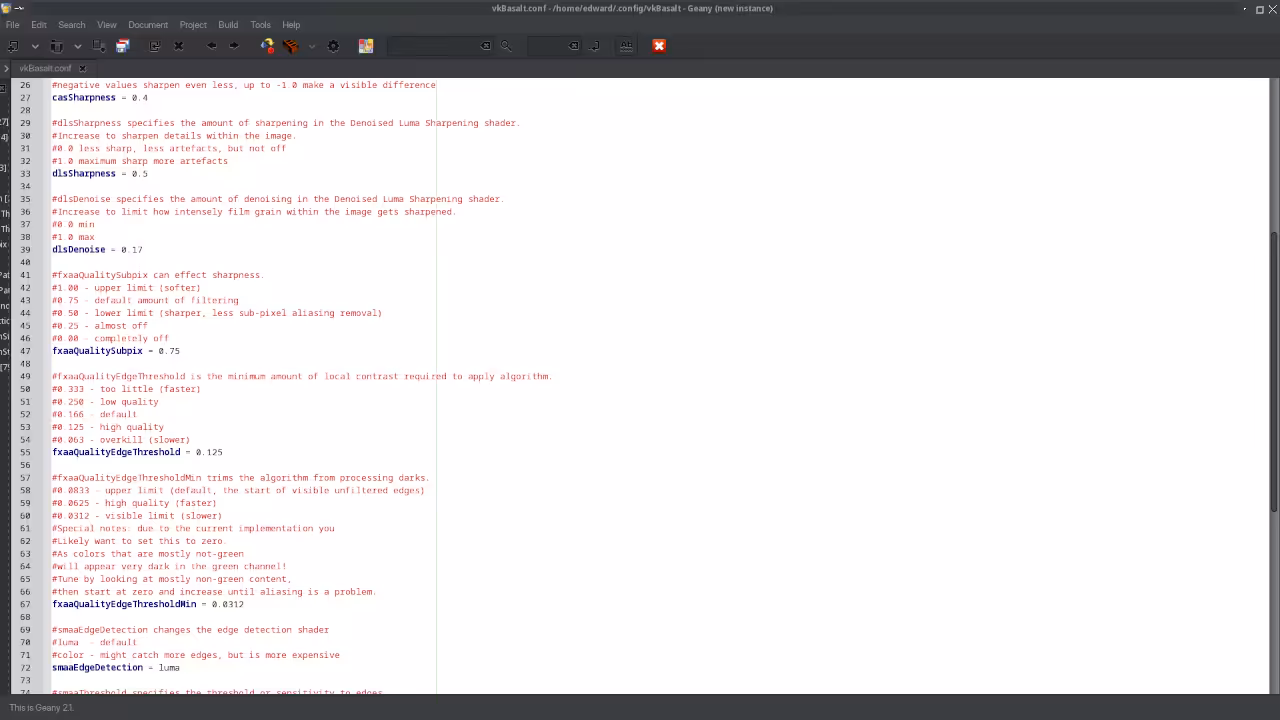Open the Tools menu

[260, 25]
